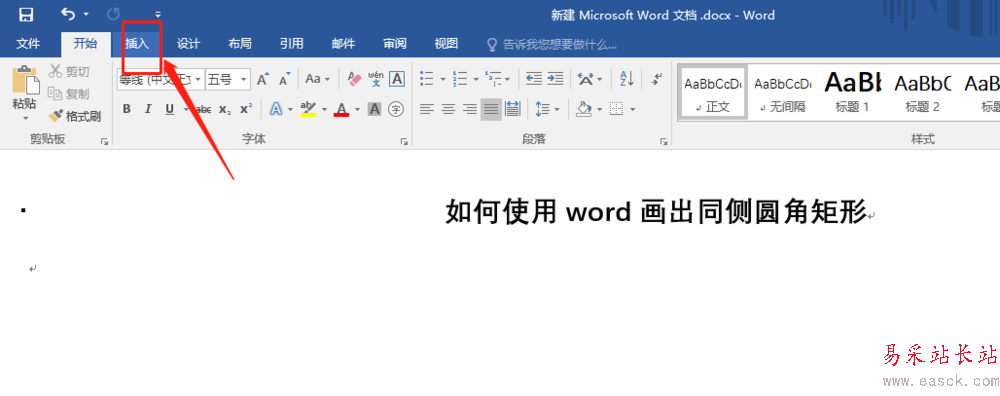Toggle superscript formatting
Image resolution: width=1000 pixels, height=396 pixels.
click(x=246, y=109)
